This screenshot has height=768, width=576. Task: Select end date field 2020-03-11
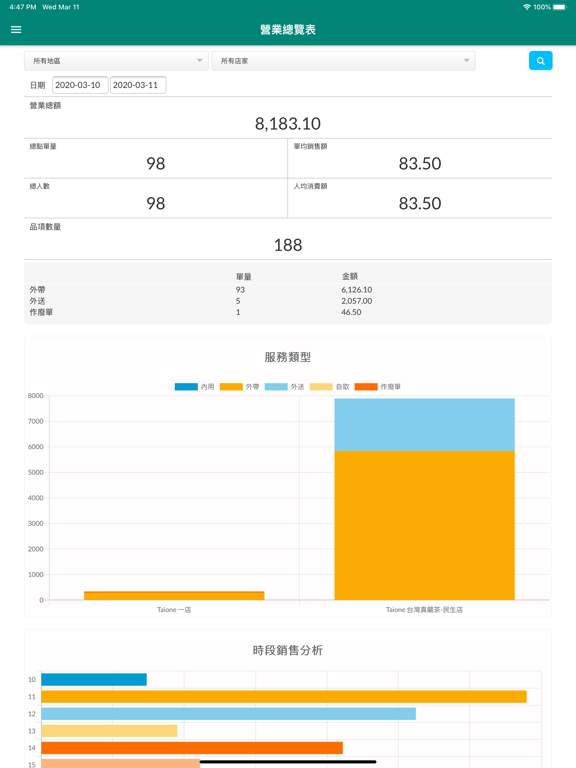pos(138,85)
